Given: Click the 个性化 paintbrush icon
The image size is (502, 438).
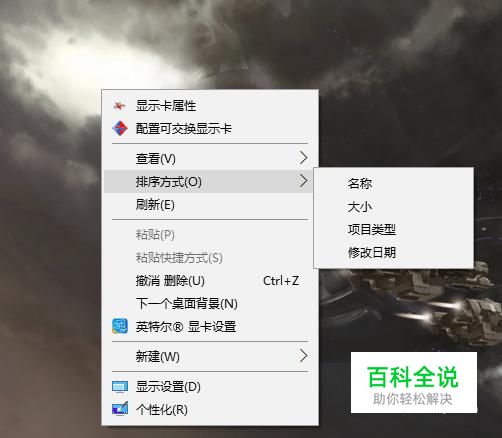Looking at the screenshot, I should (120, 409).
